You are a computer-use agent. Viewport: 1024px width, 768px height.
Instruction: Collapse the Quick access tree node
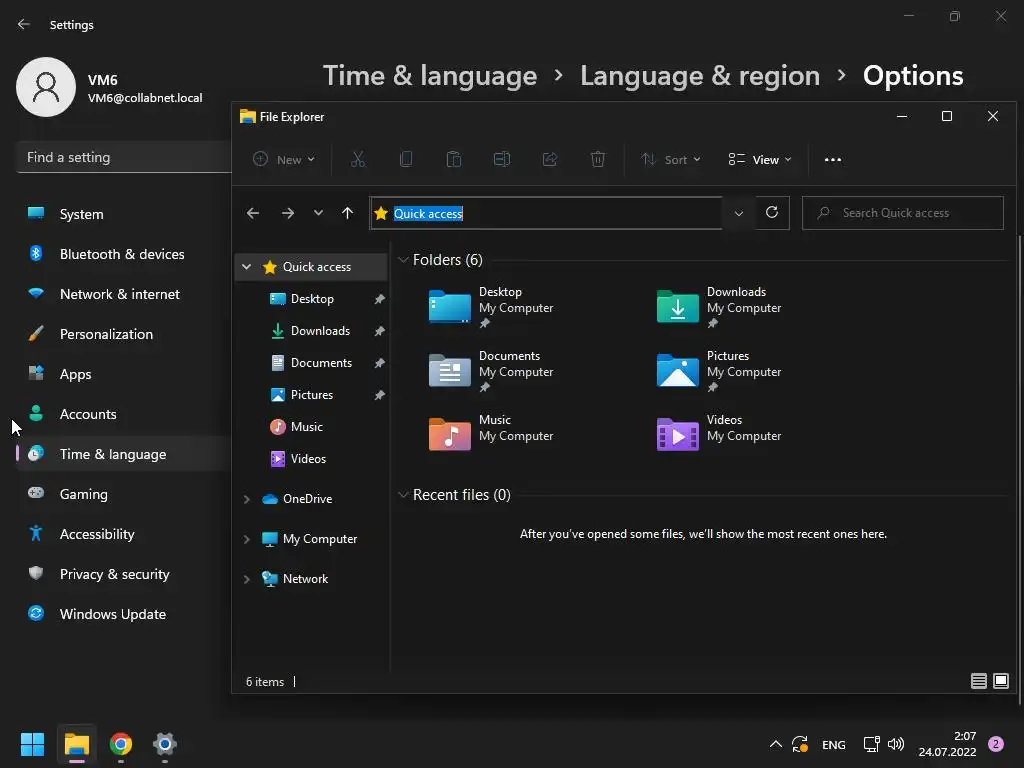pyautogui.click(x=246, y=266)
